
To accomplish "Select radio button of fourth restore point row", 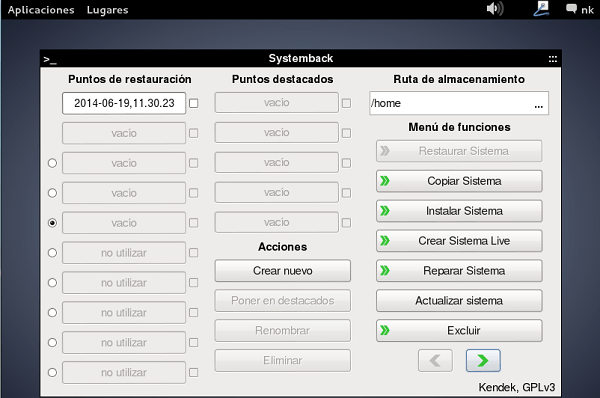I will click(x=52, y=193).
